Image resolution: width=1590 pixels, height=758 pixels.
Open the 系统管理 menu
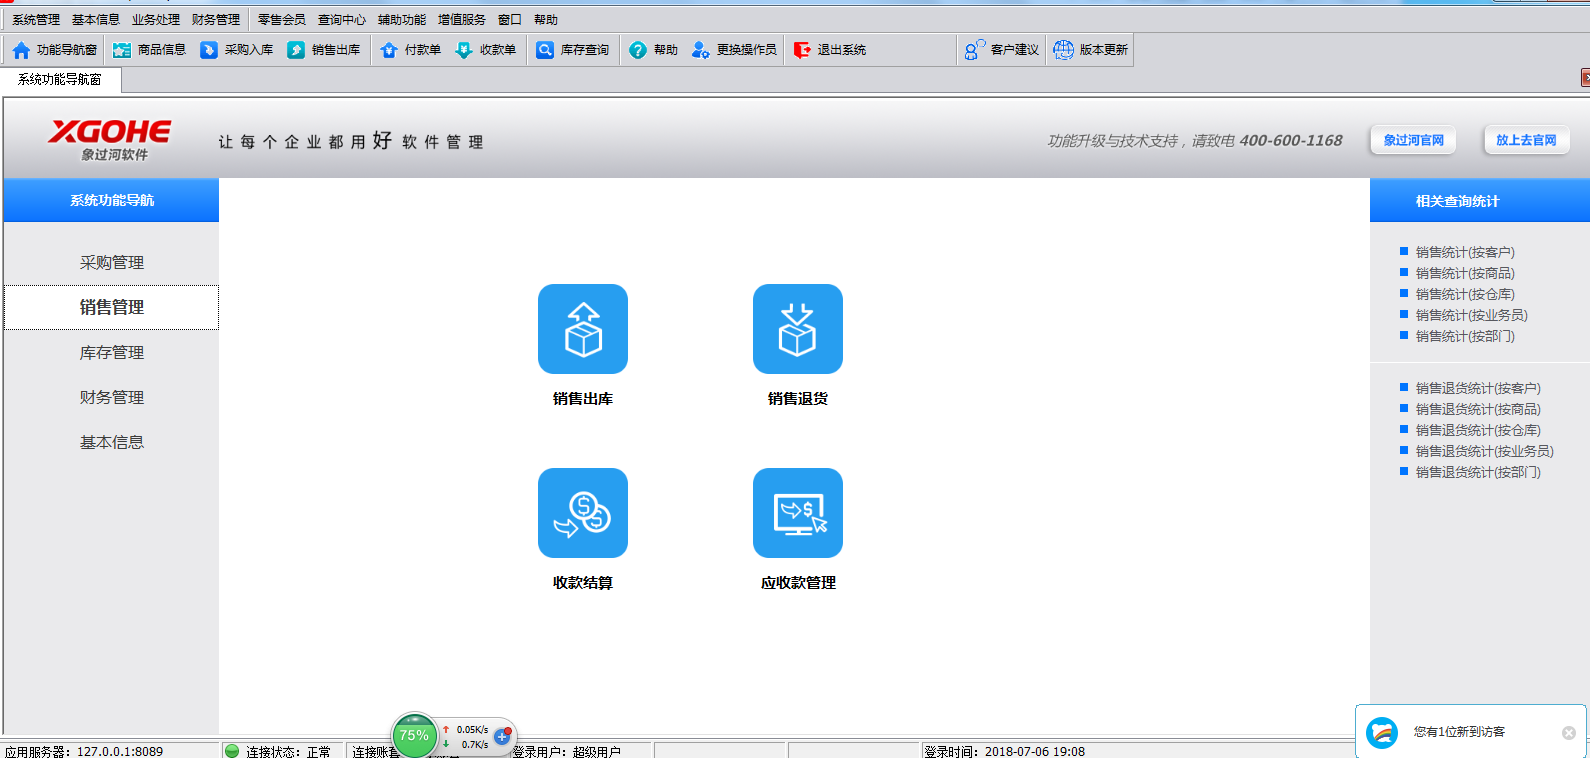(x=36, y=20)
